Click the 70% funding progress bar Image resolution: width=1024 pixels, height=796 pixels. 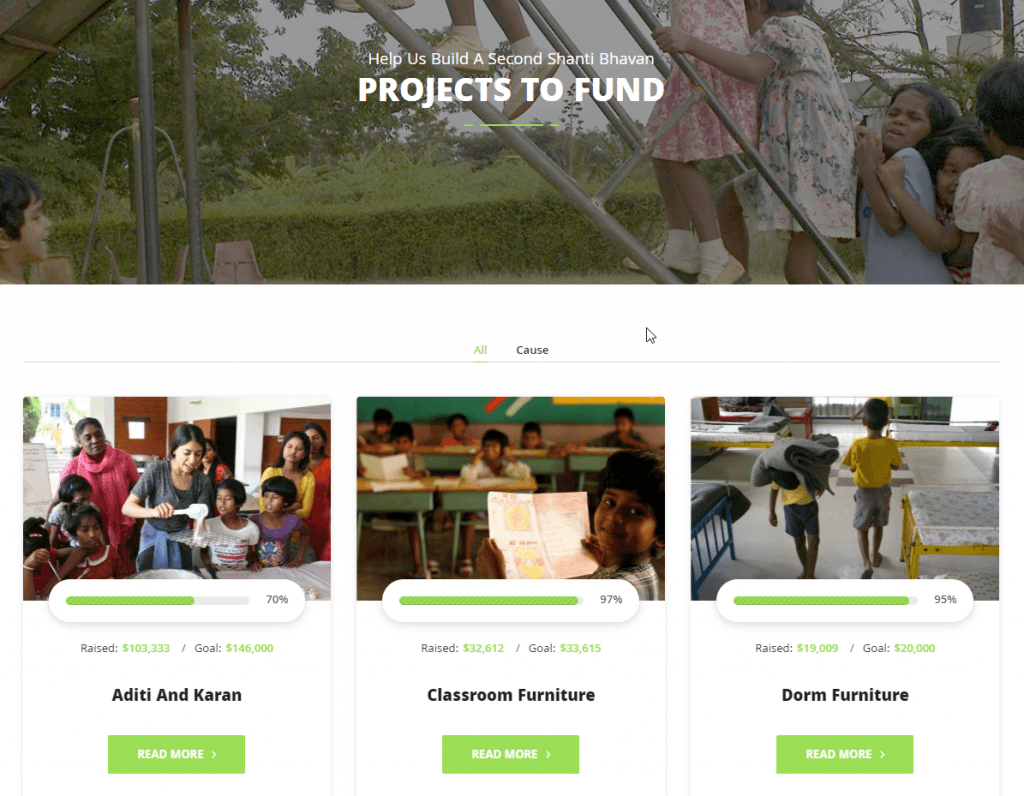[157, 601]
